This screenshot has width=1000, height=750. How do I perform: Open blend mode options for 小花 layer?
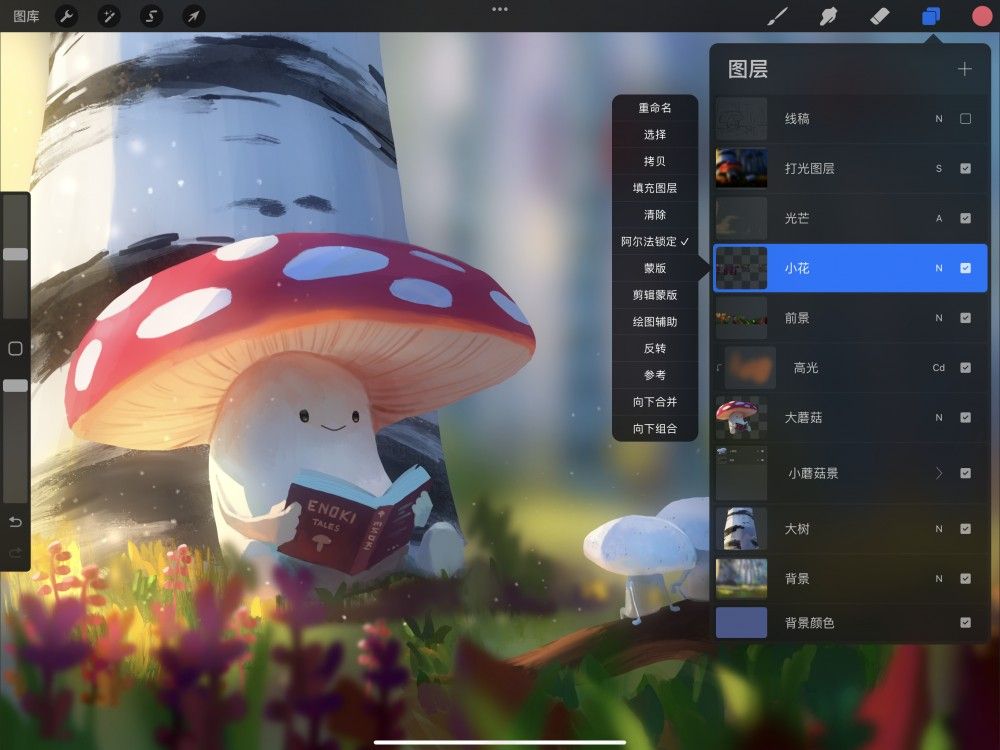pyautogui.click(x=937, y=268)
